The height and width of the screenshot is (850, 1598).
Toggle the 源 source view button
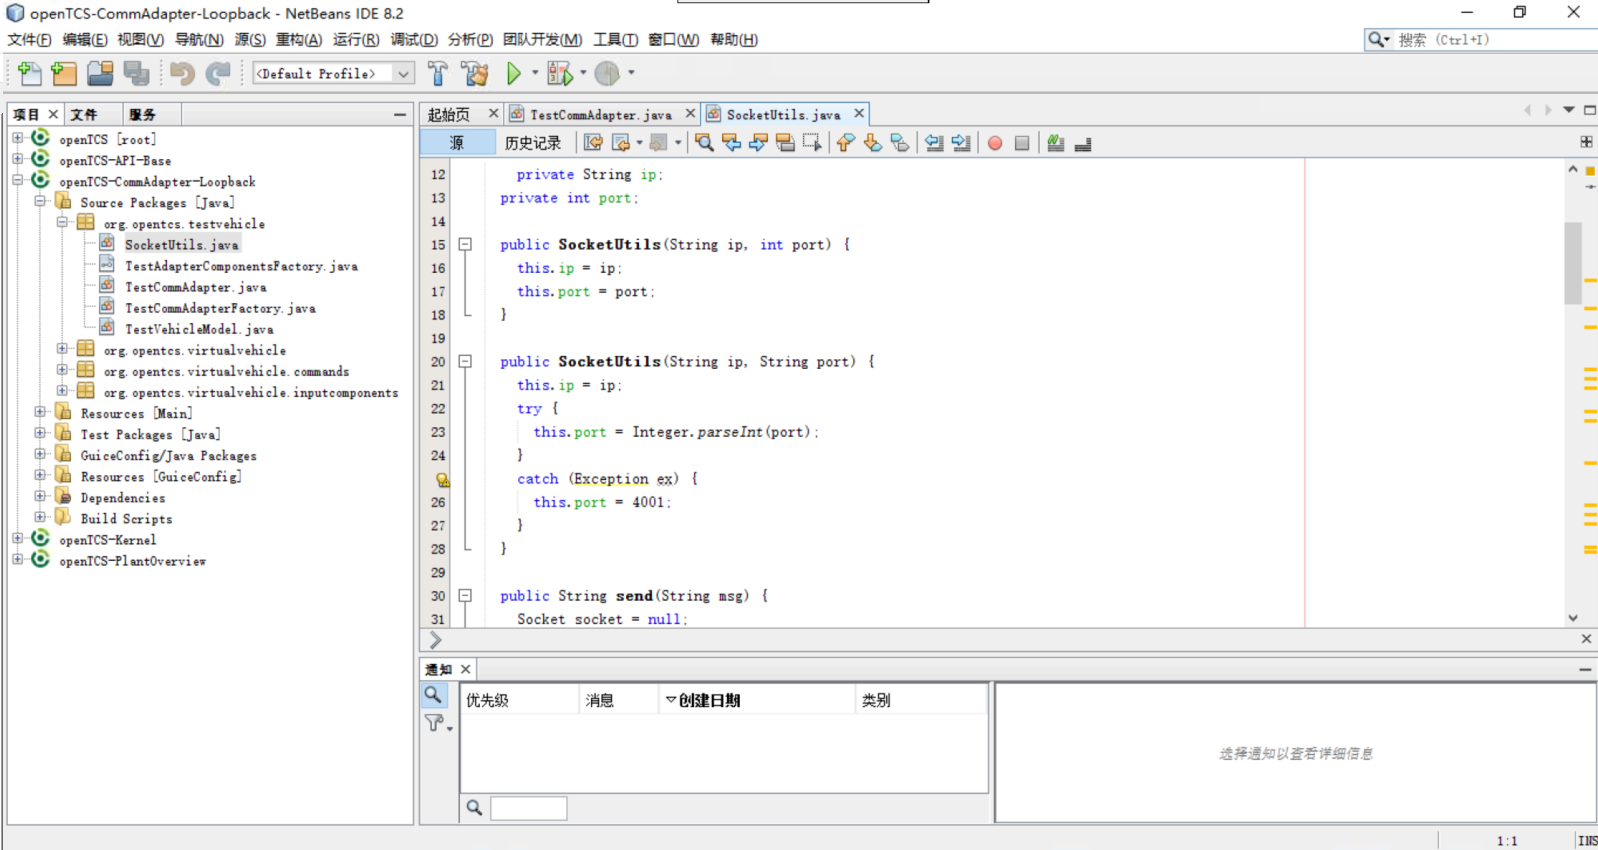(x=457, y=143)
